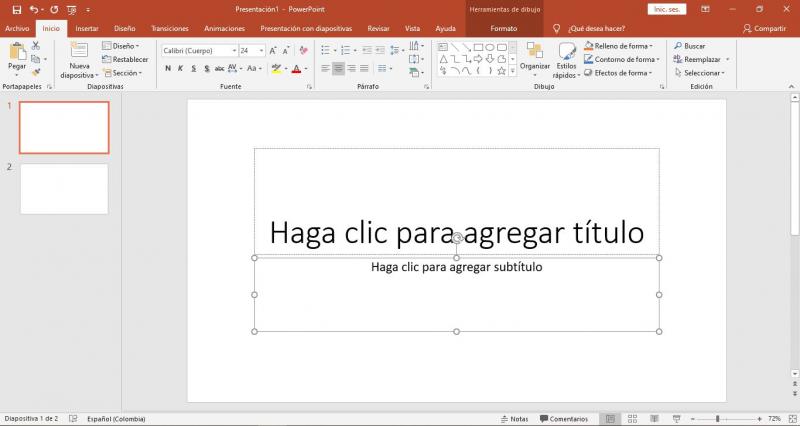
Task: Start the slideshow from the quick access toolbar icon
Action: click(72, 9)
